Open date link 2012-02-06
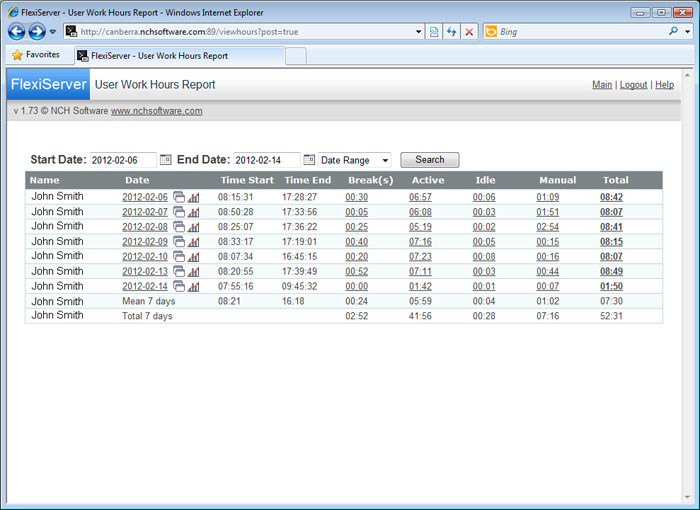700x510 pixels. (145, 197)
